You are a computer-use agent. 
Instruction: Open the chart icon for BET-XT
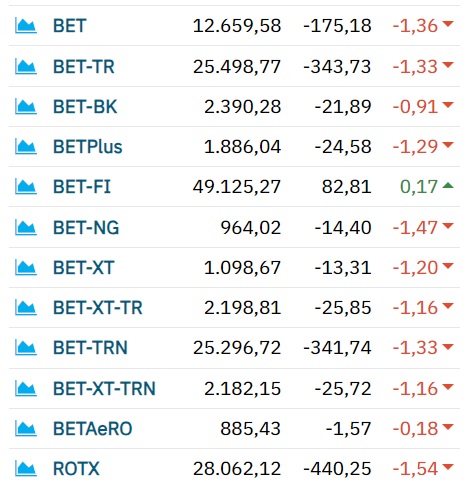(26, 268)
